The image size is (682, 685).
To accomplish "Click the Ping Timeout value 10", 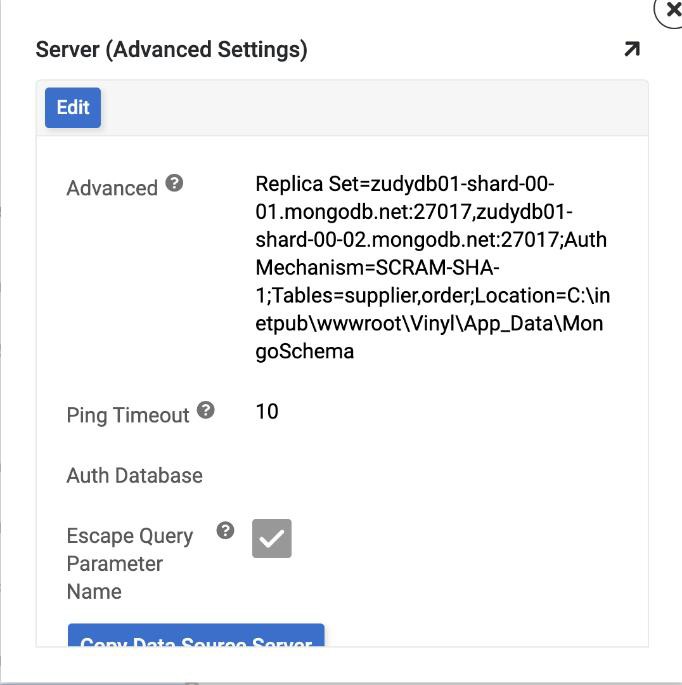I will pyautogui.click(x=267, y=412).
